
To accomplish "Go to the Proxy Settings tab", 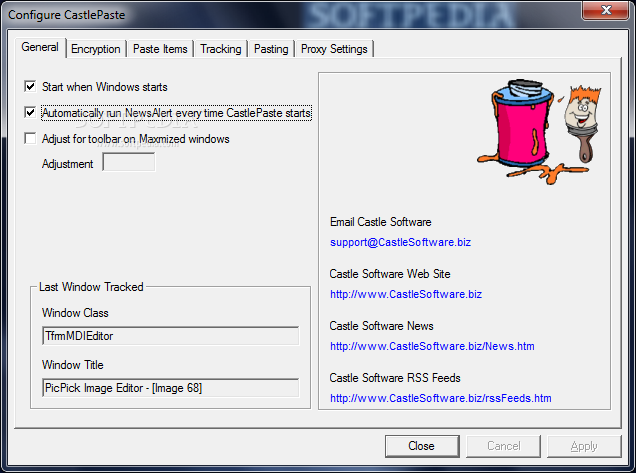I will tap(334, 49).
